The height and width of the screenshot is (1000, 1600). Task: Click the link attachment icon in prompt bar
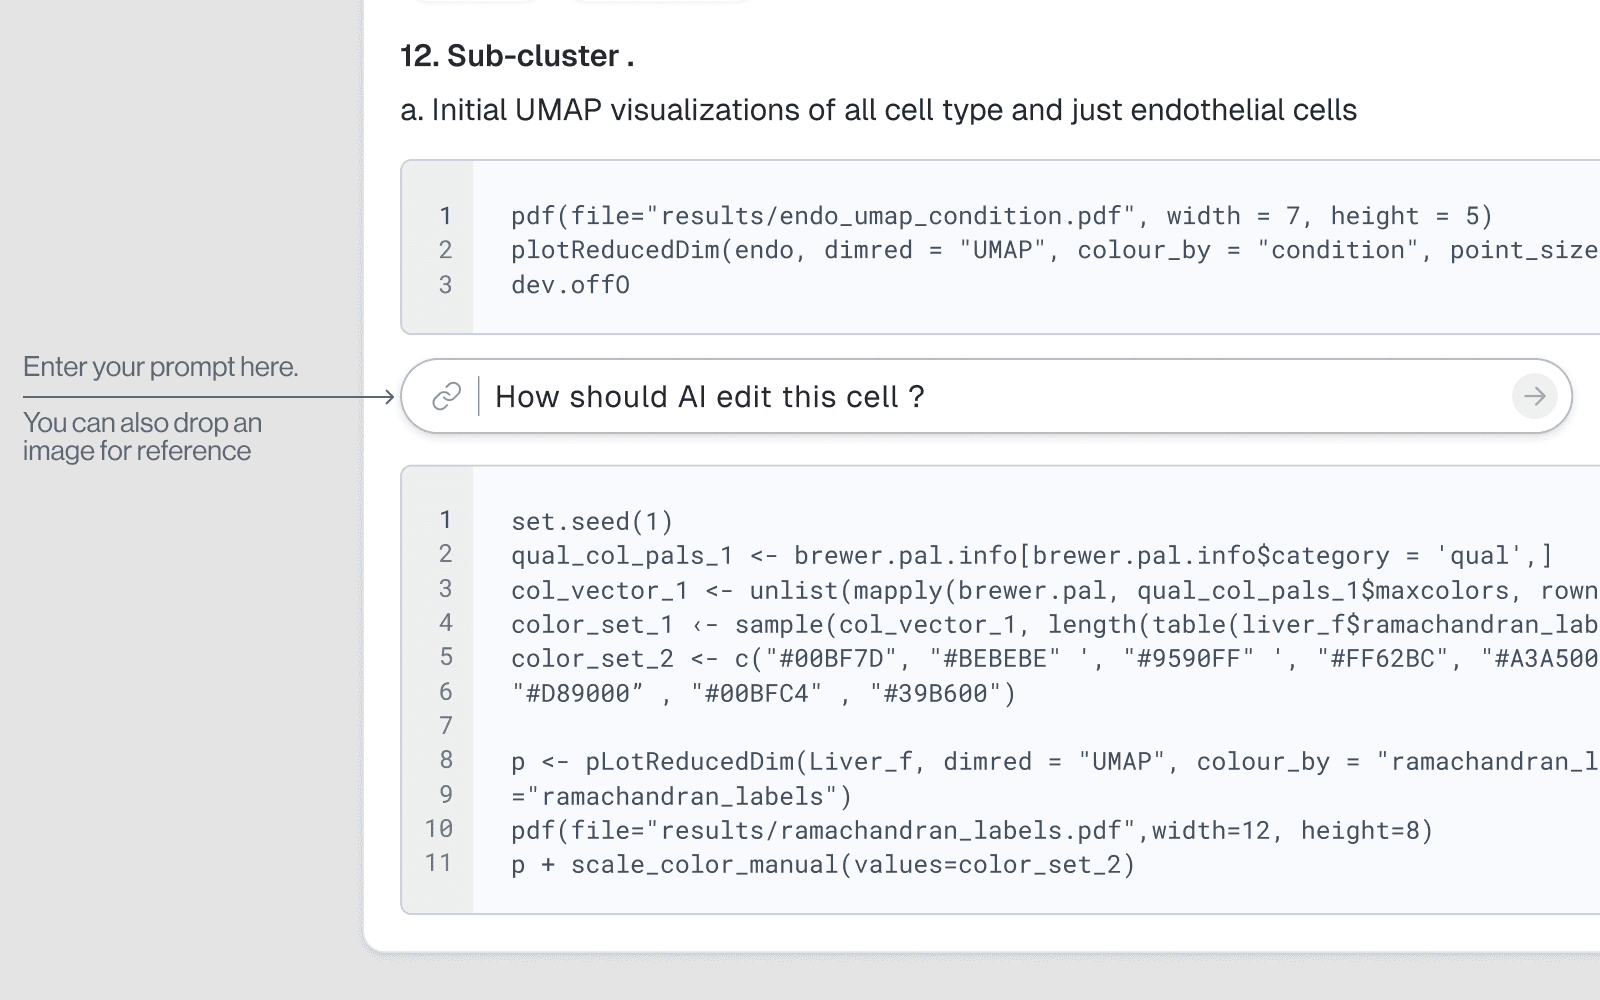446,397
